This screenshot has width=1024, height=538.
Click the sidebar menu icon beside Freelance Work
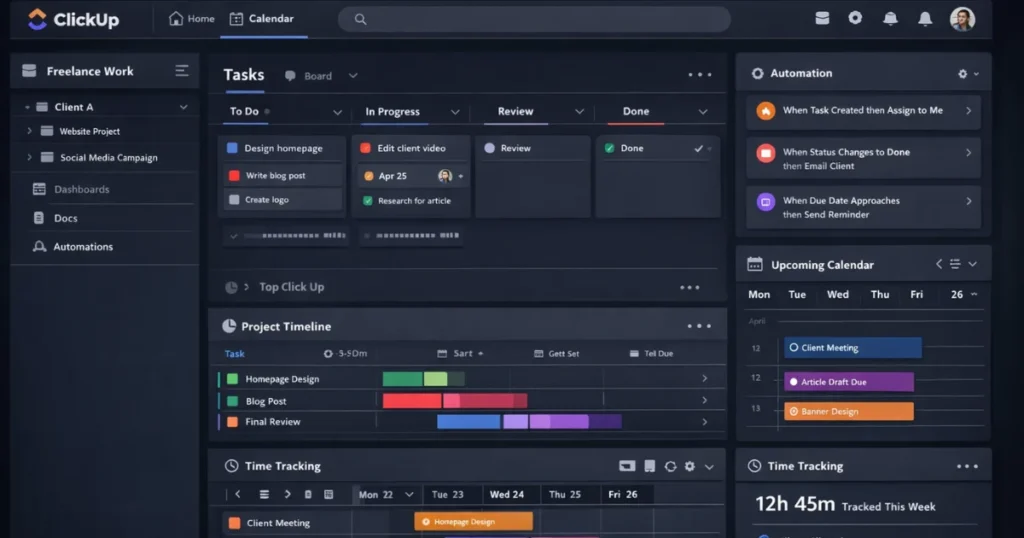click(x=181, y=71)
